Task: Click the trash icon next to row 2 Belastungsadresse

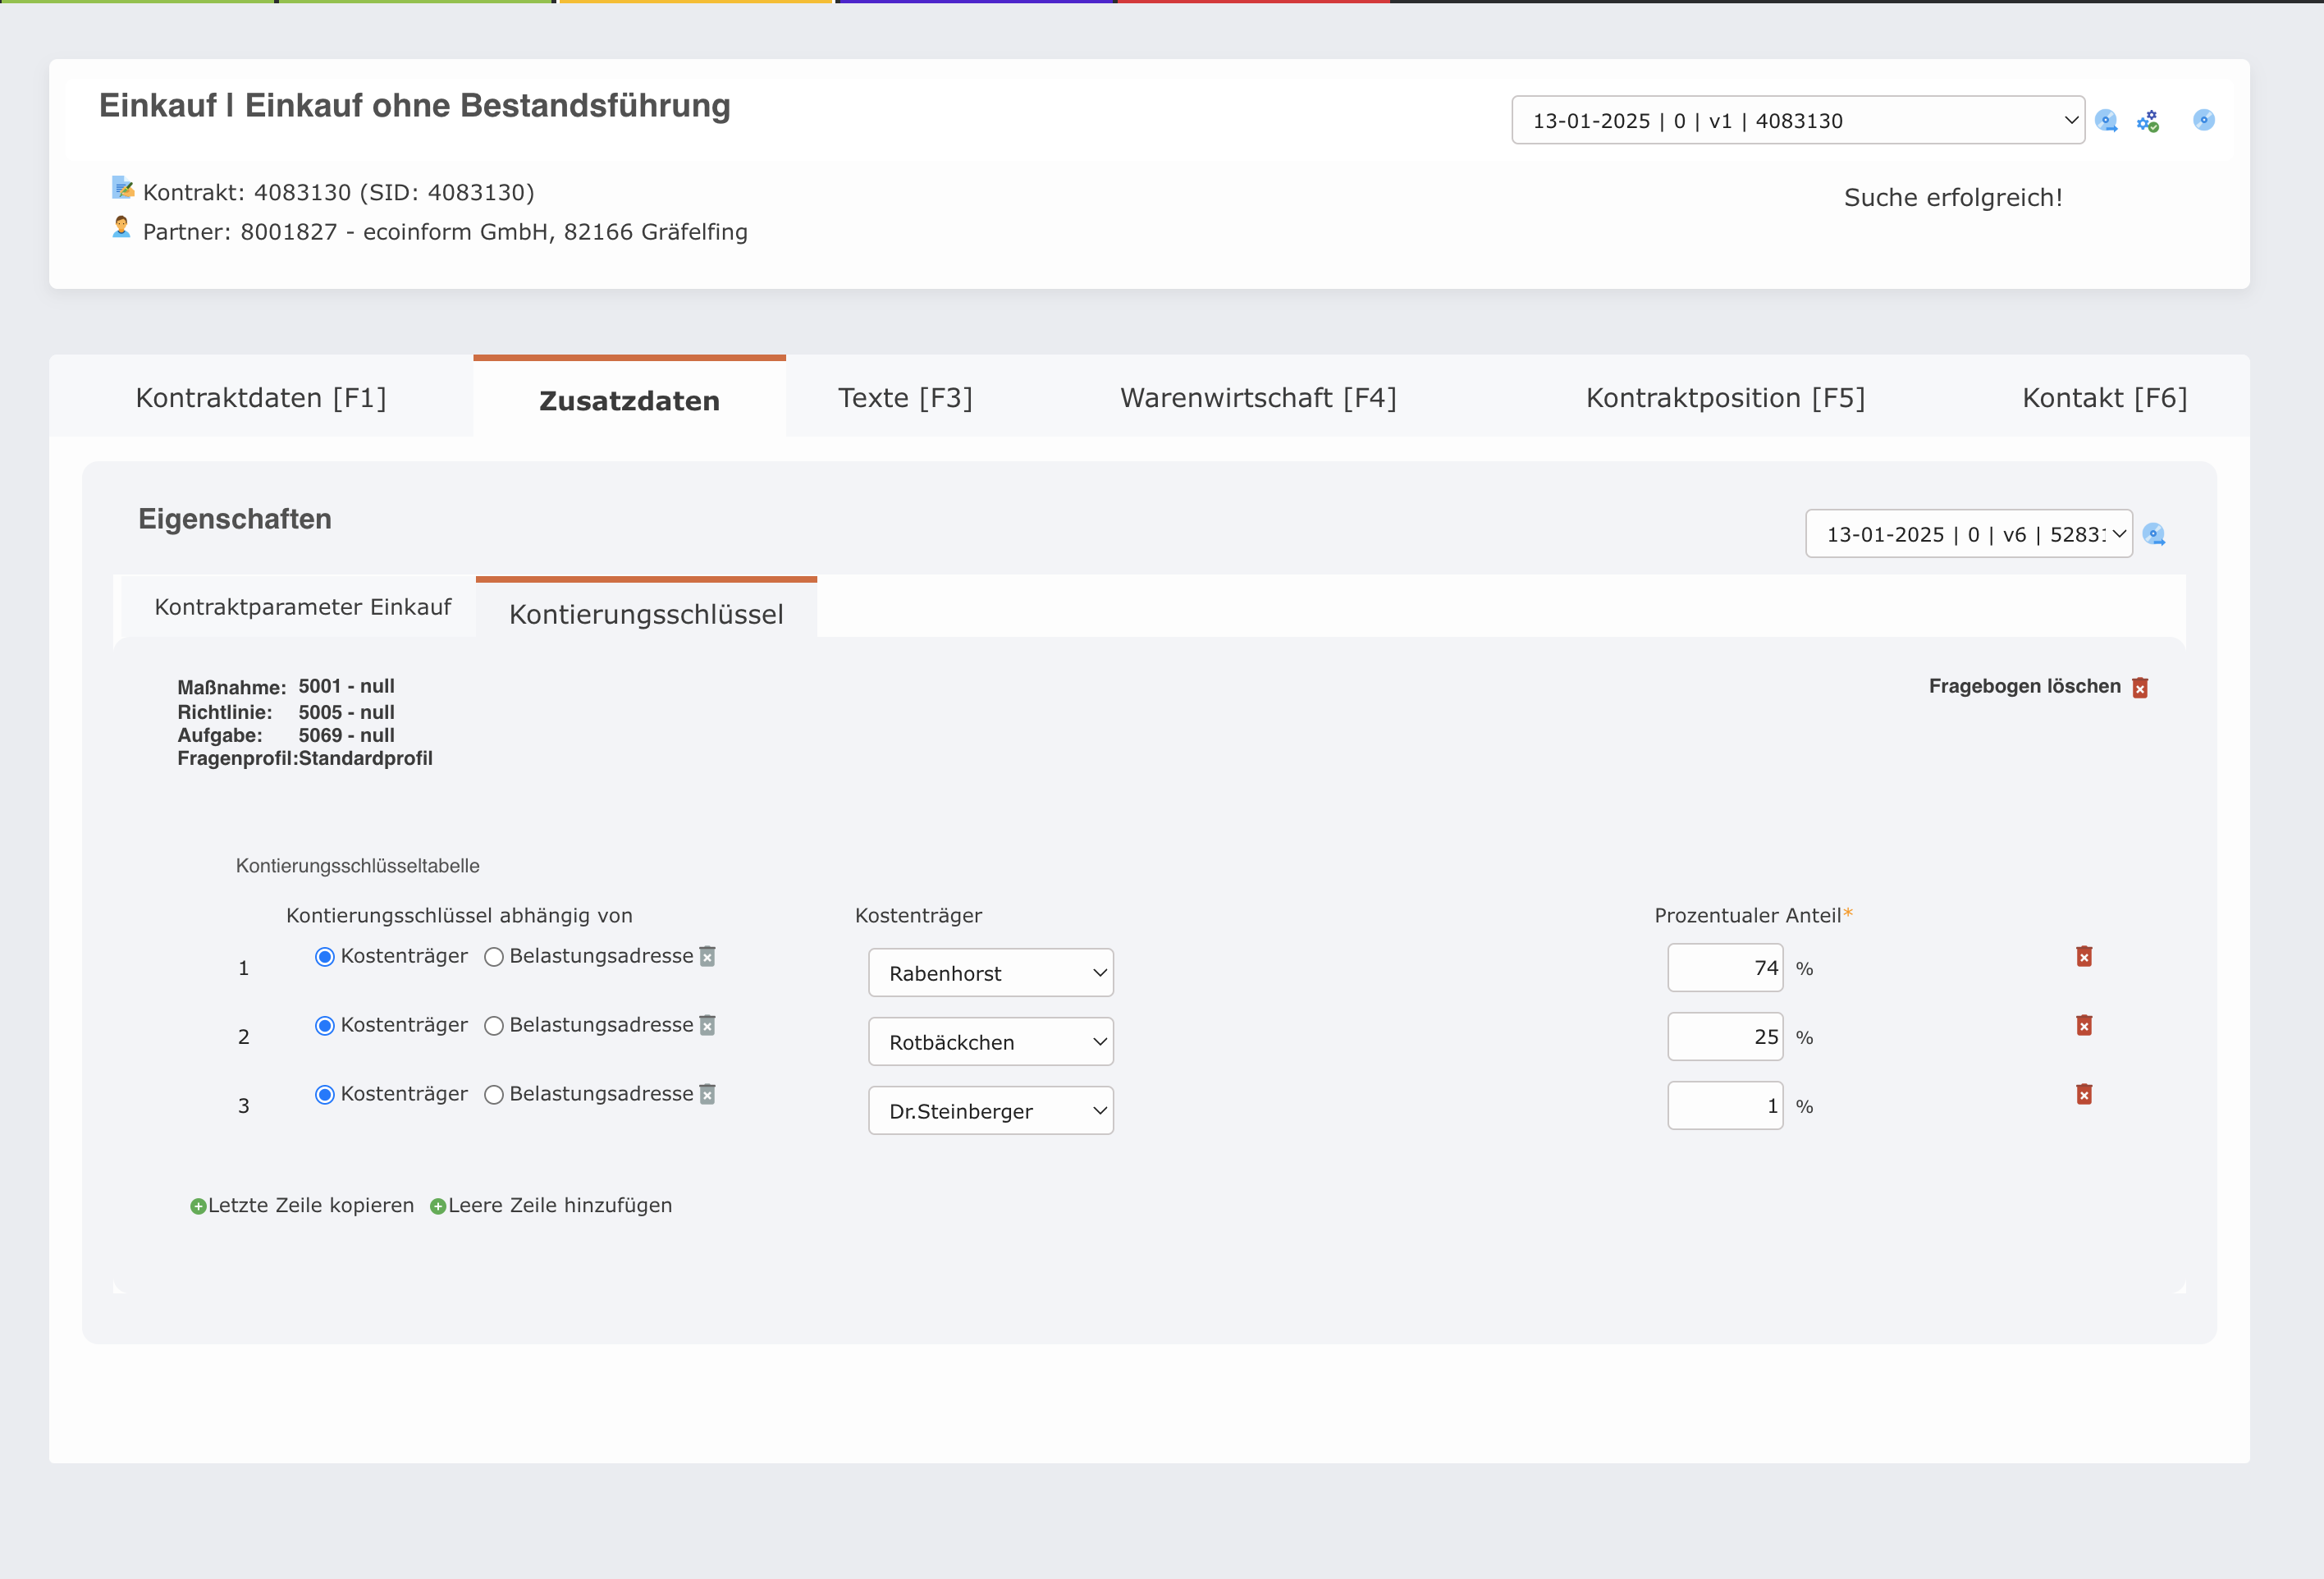Action: 708,1025
